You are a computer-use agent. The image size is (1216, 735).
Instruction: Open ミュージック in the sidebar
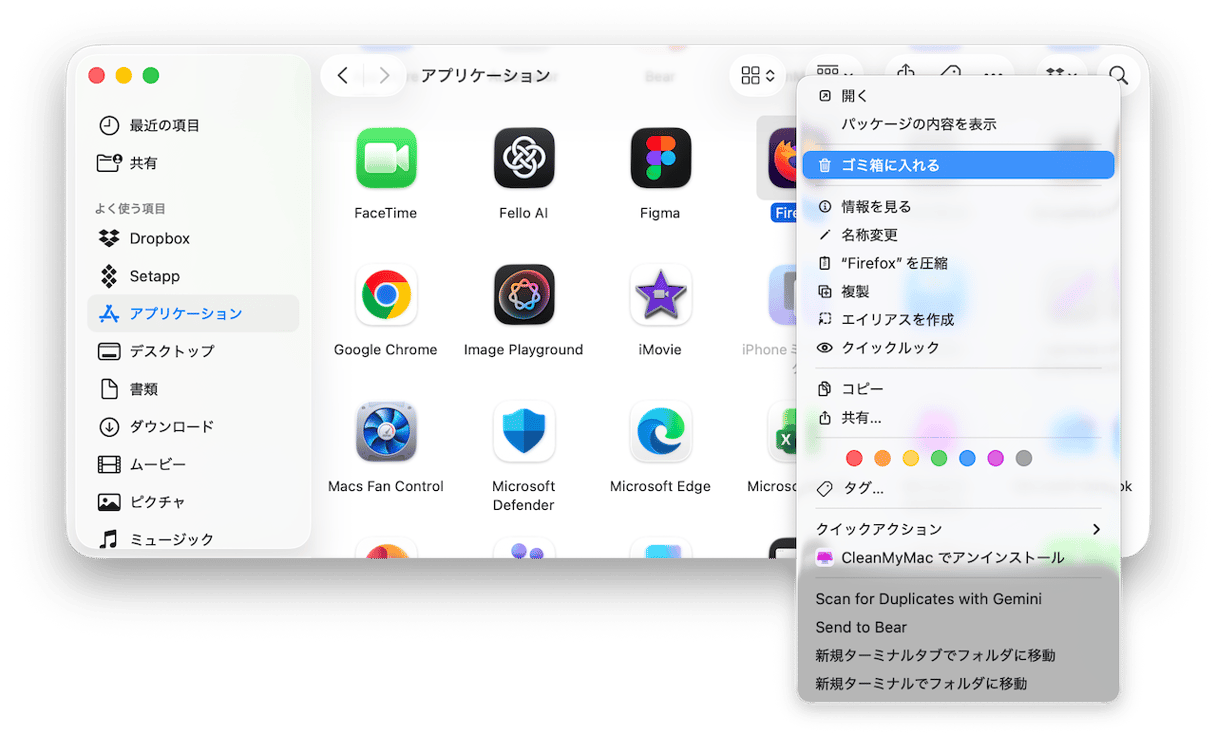coord(193,539)
